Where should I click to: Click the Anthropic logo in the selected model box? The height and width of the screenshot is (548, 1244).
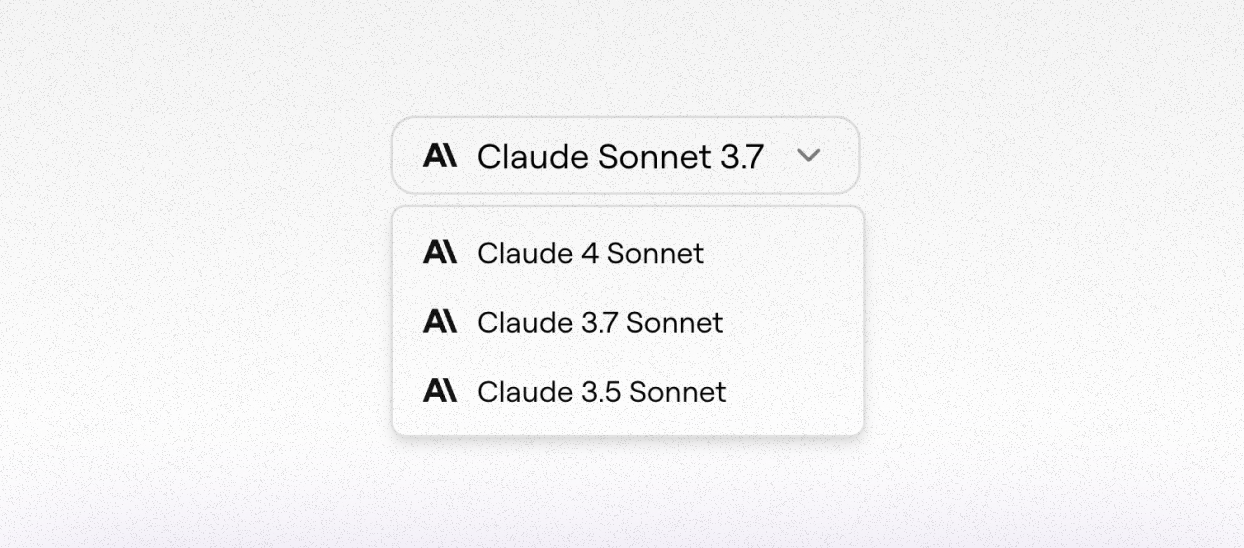point(440,156)
